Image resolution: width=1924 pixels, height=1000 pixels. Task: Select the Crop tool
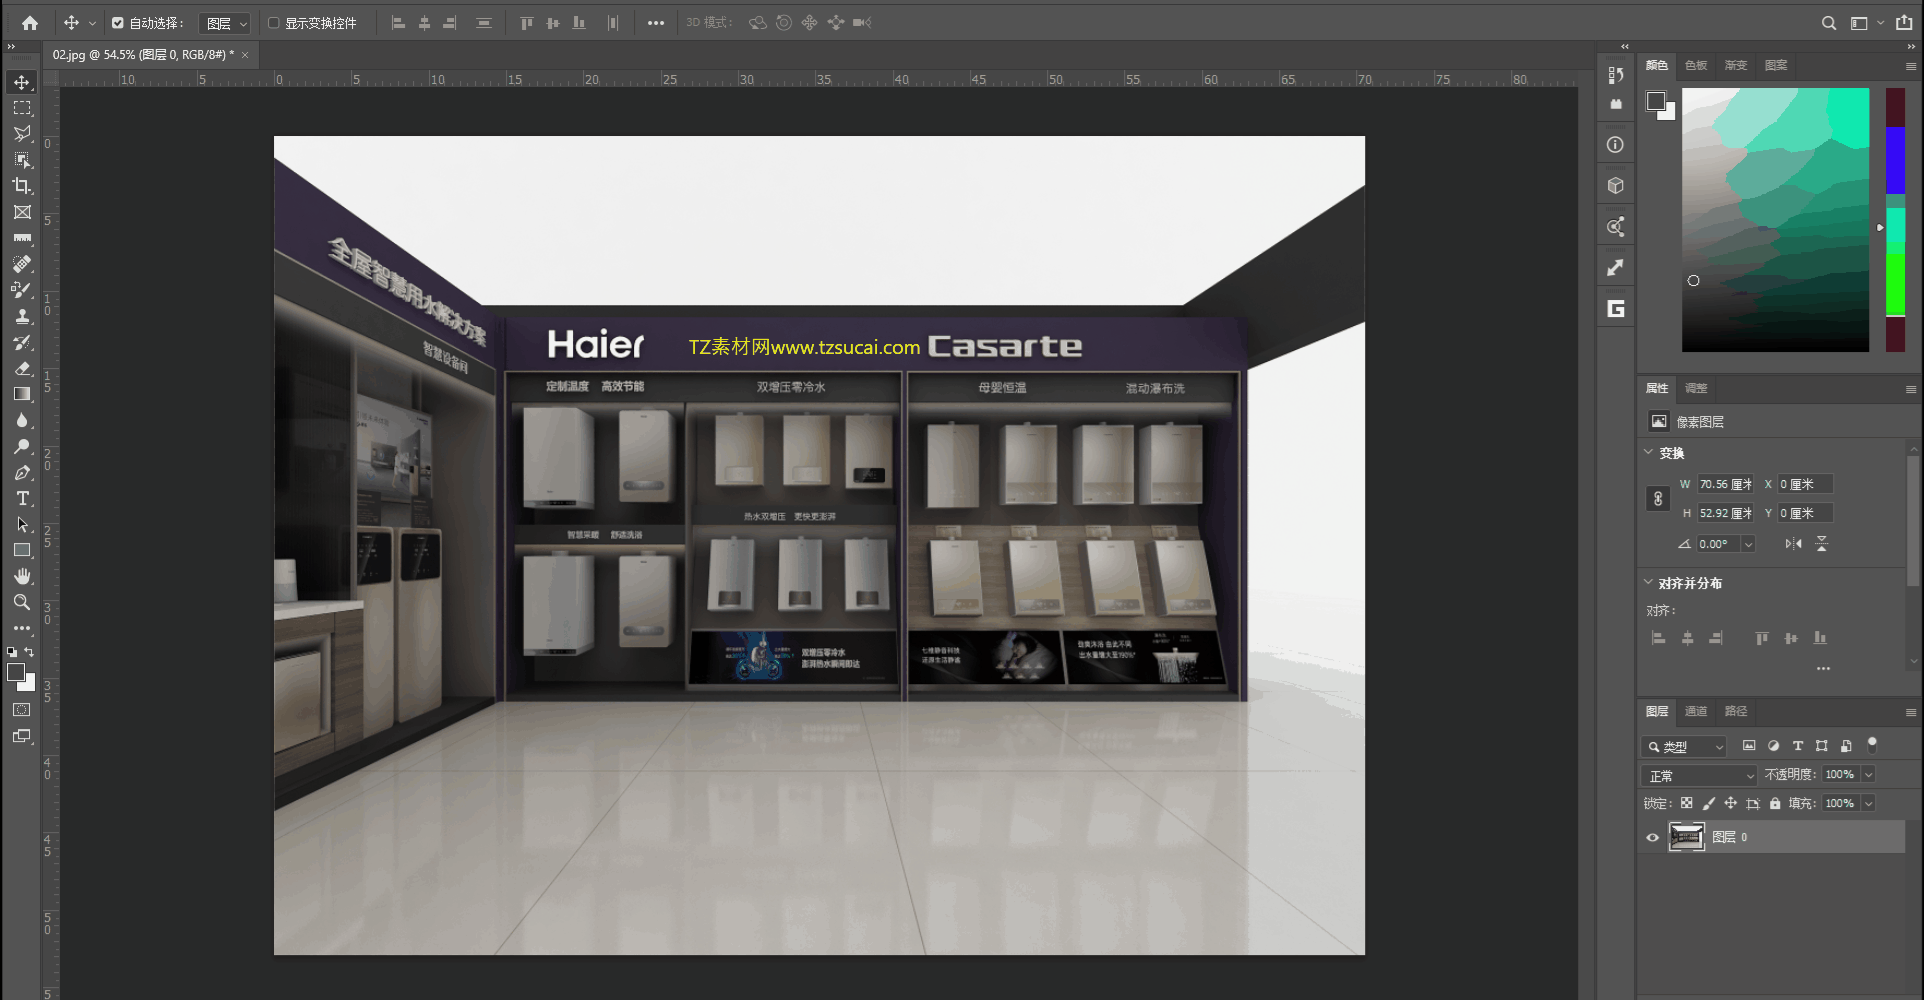pos(22,186)
